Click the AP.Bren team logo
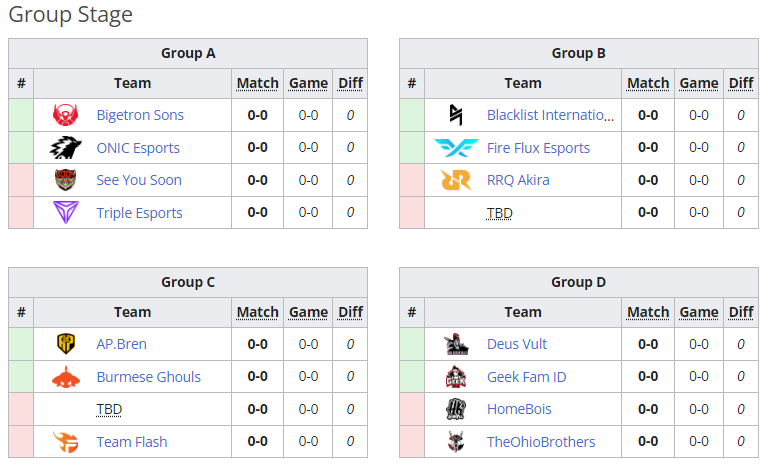The width and height of the screenshot is (769, 465). click(66, 344)
